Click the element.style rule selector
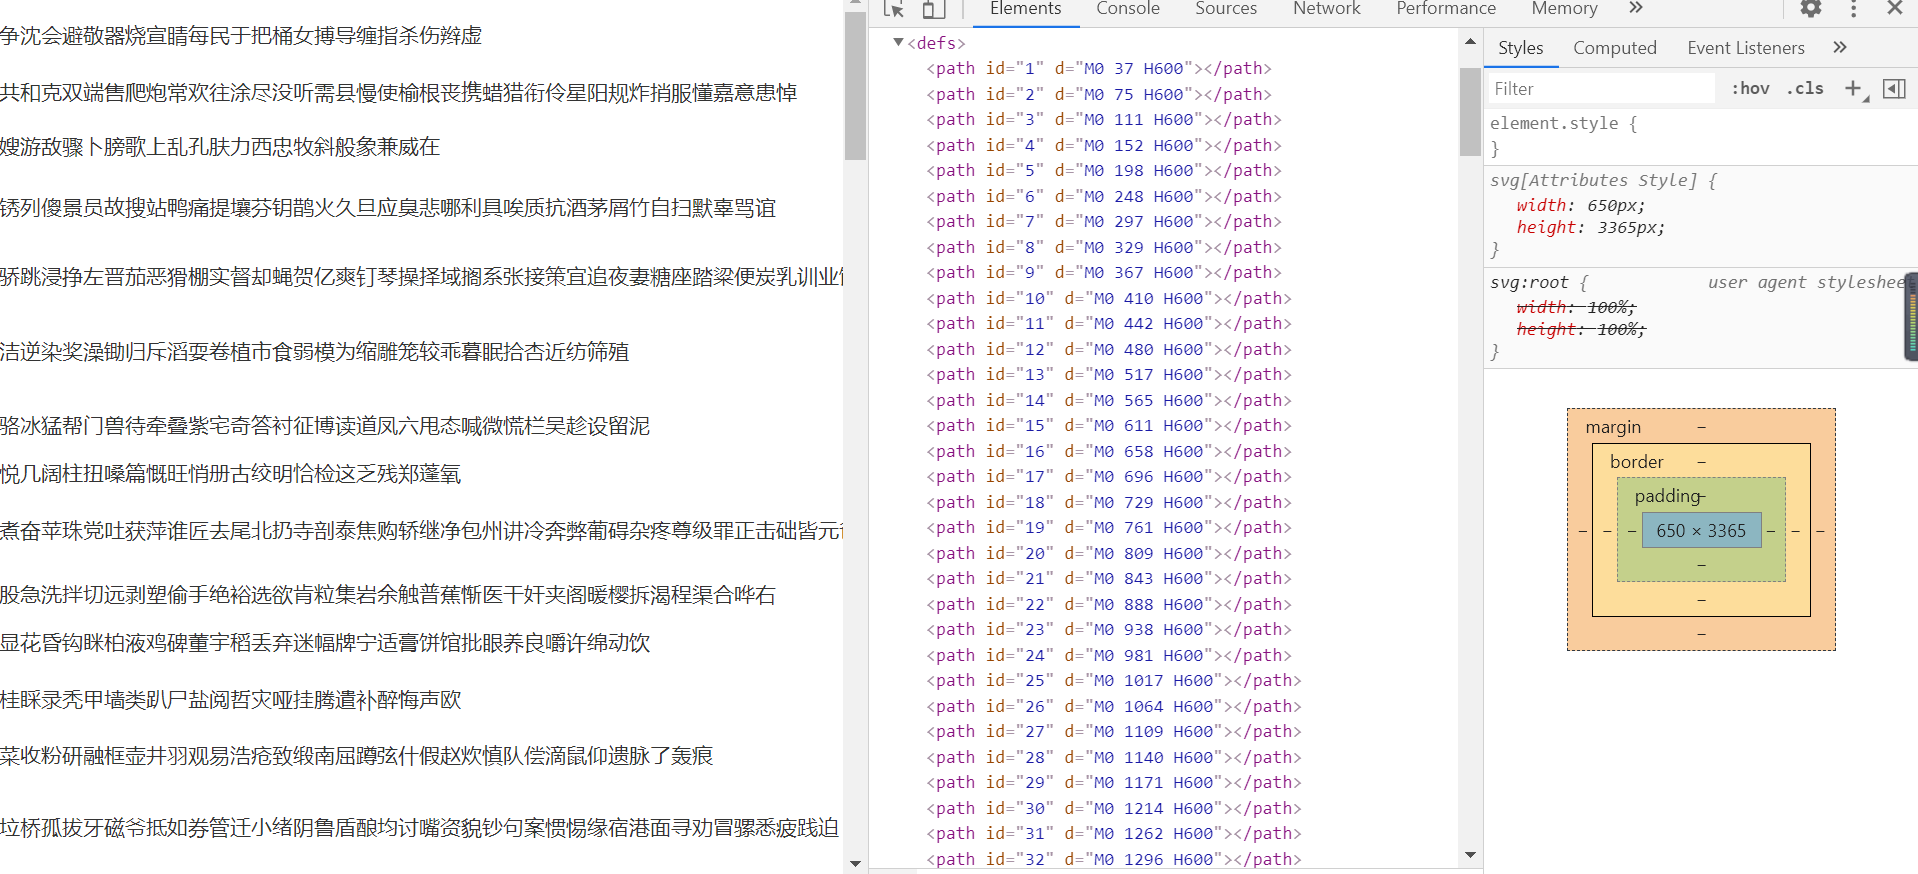The image size is (1918, 874). tap(1554, 123)
